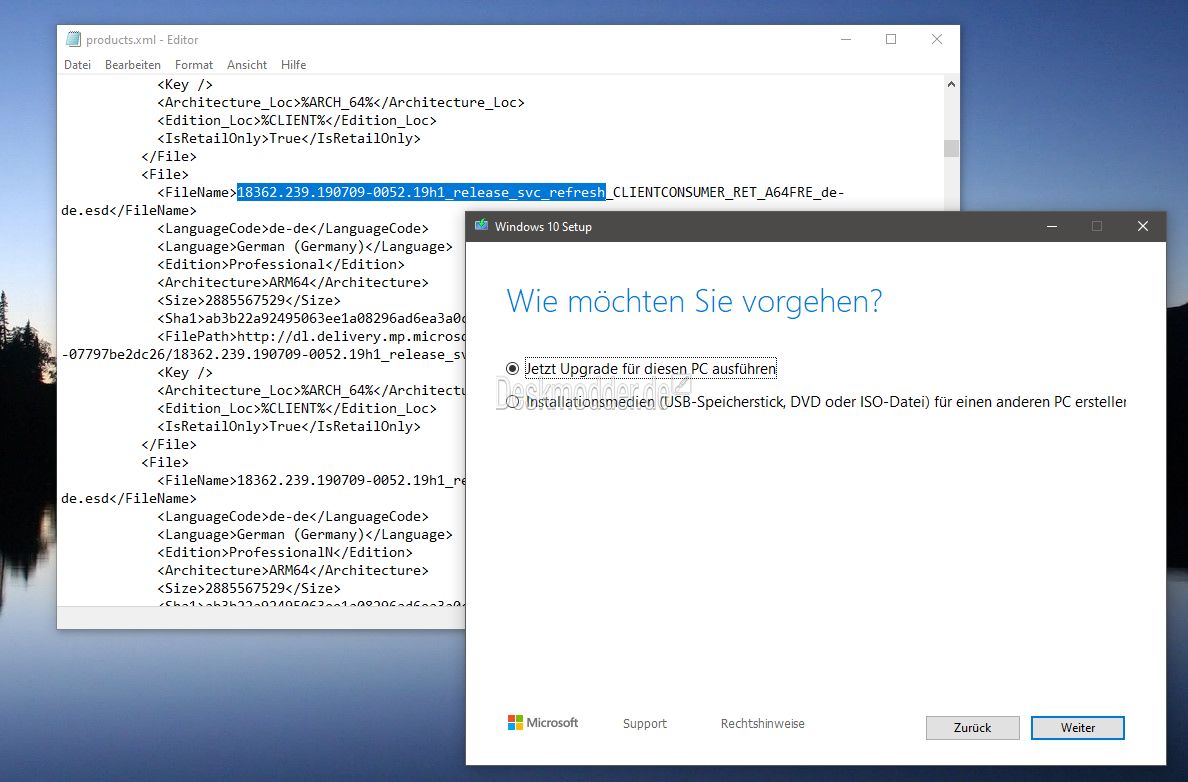
Task: Click the '<FilePath>http://dl.delivery.mp.microso' line
Action: 311,336
